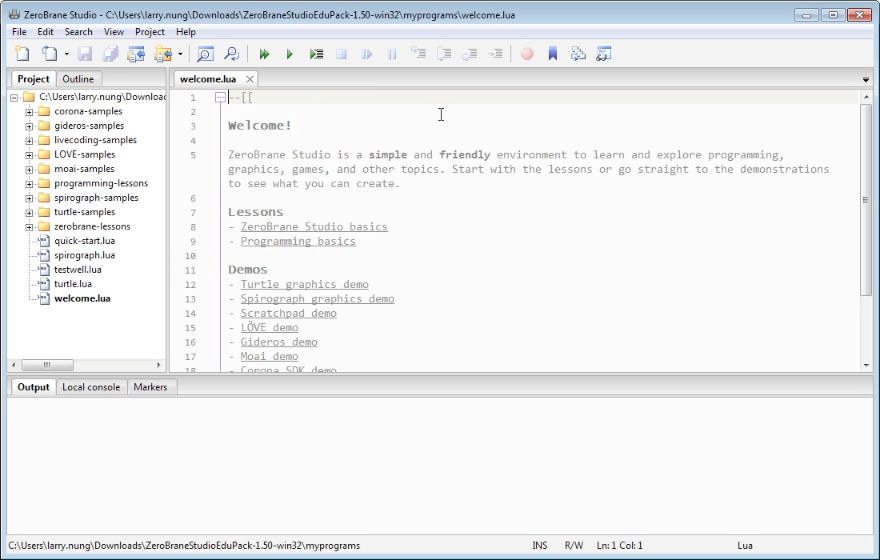Open the Gideros demo link
The height and width of the screenshot is (560, 880).
tap(279, 342)
